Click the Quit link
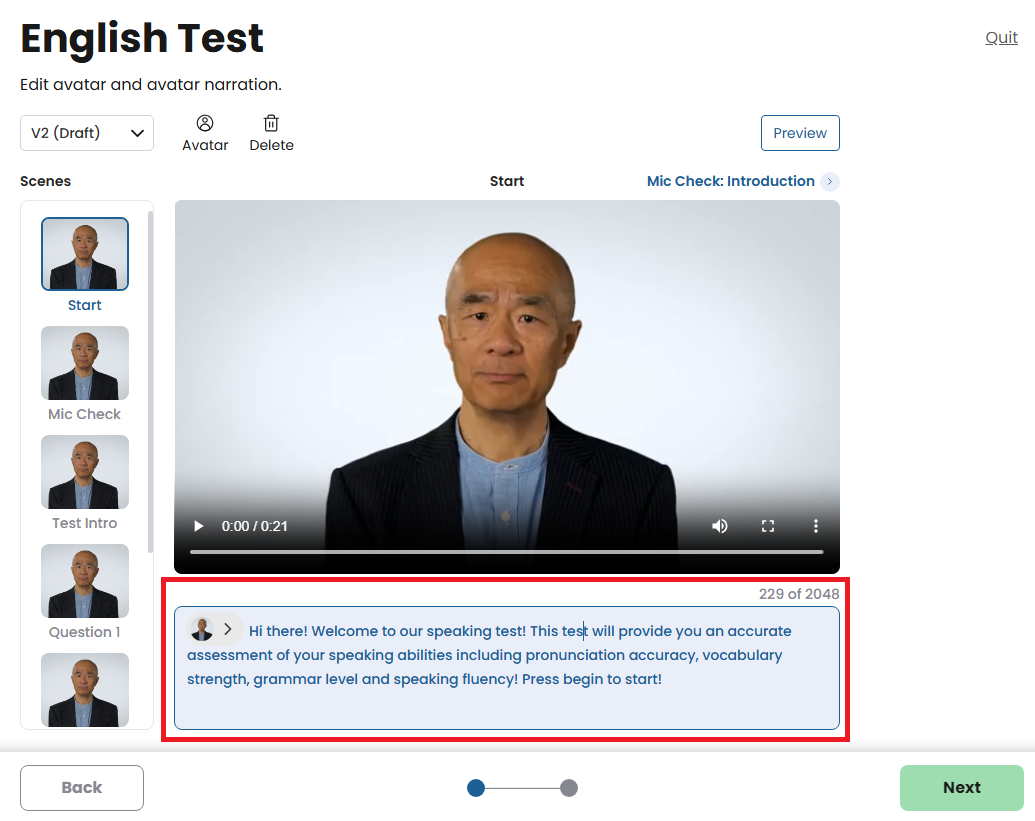 [x=1001, y=38]
